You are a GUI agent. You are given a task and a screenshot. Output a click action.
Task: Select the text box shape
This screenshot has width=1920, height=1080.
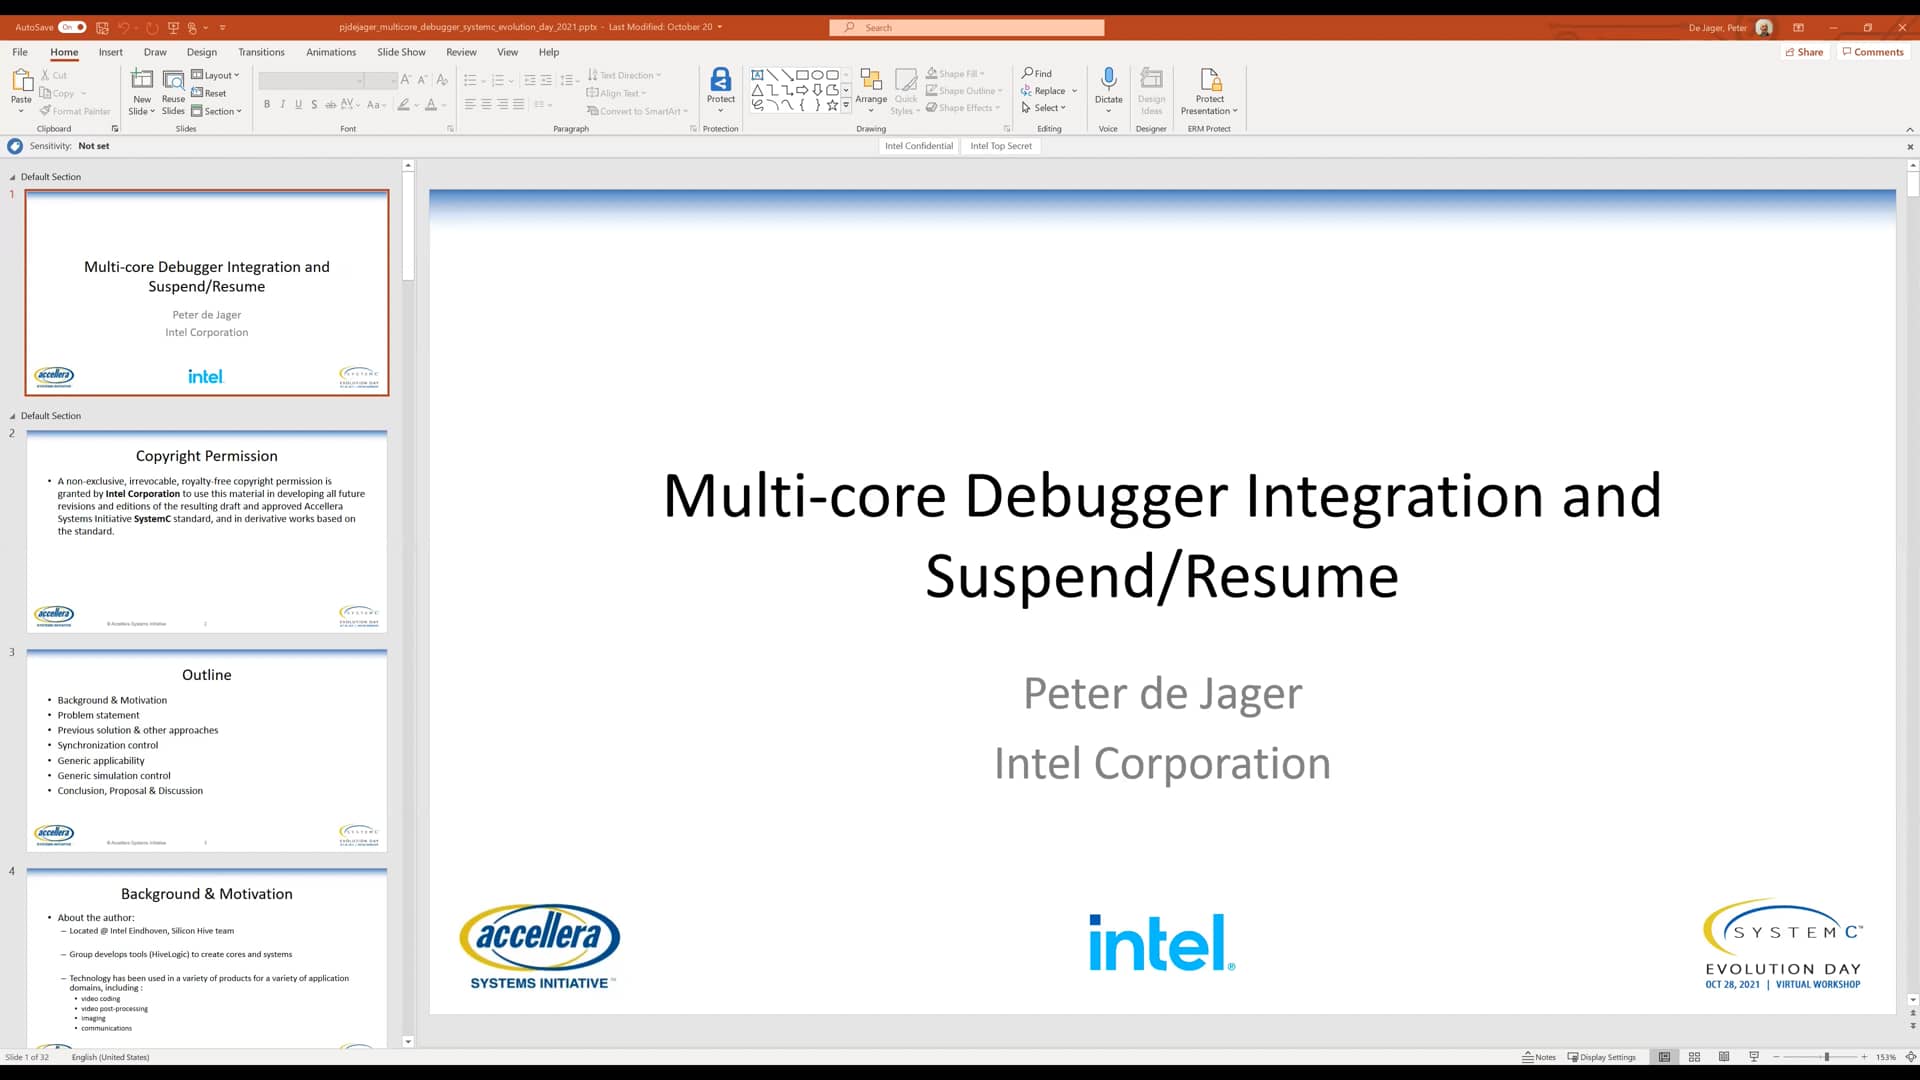[x=757, y=75]
